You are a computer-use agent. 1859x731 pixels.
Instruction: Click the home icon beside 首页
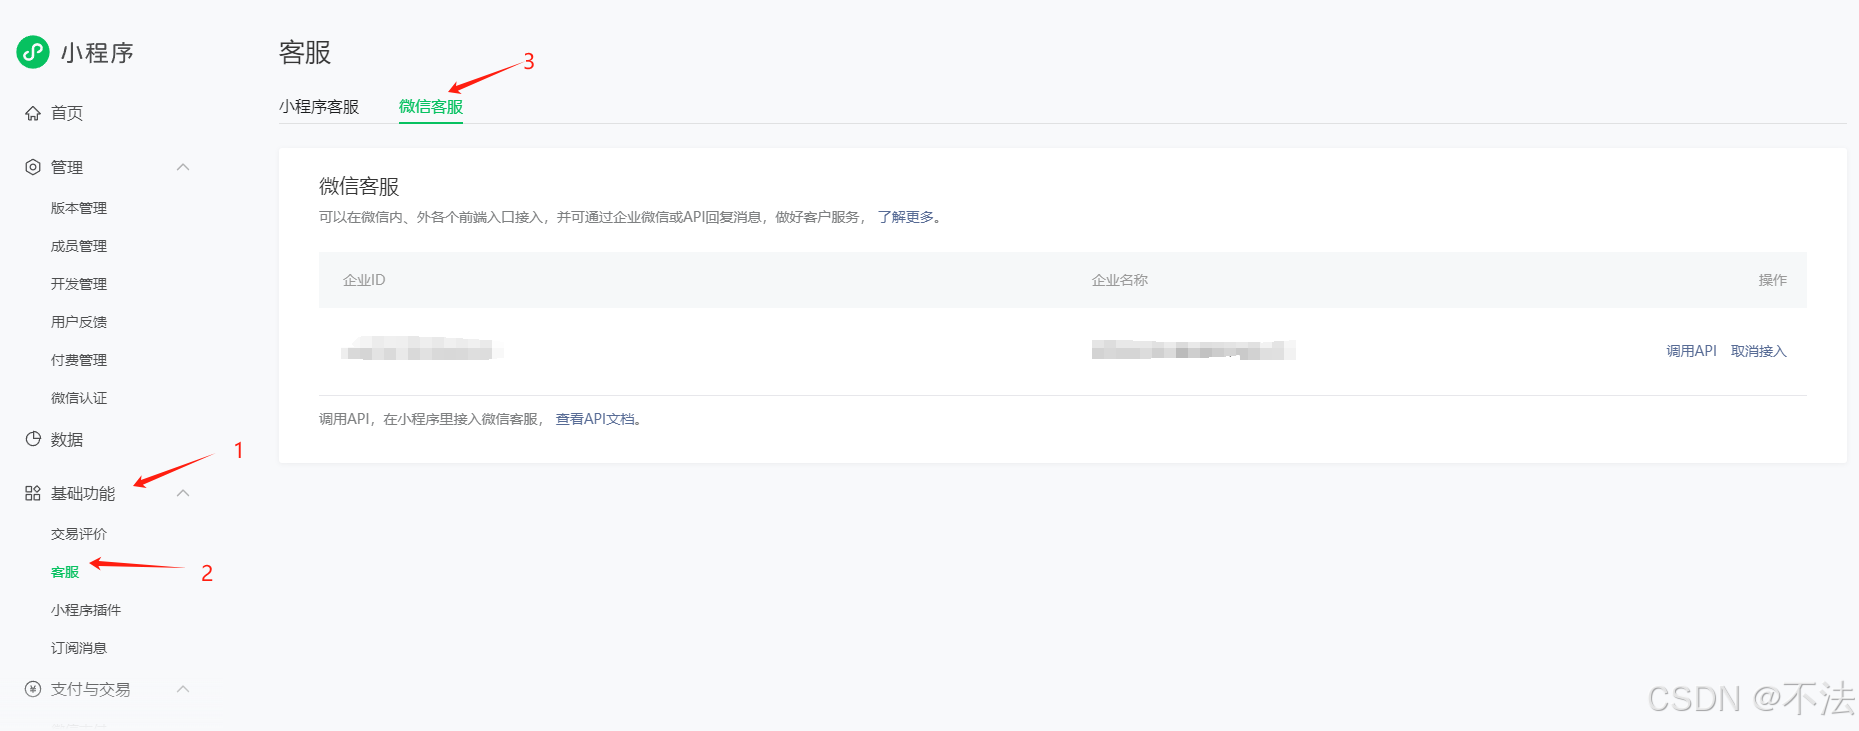point(33,113)
